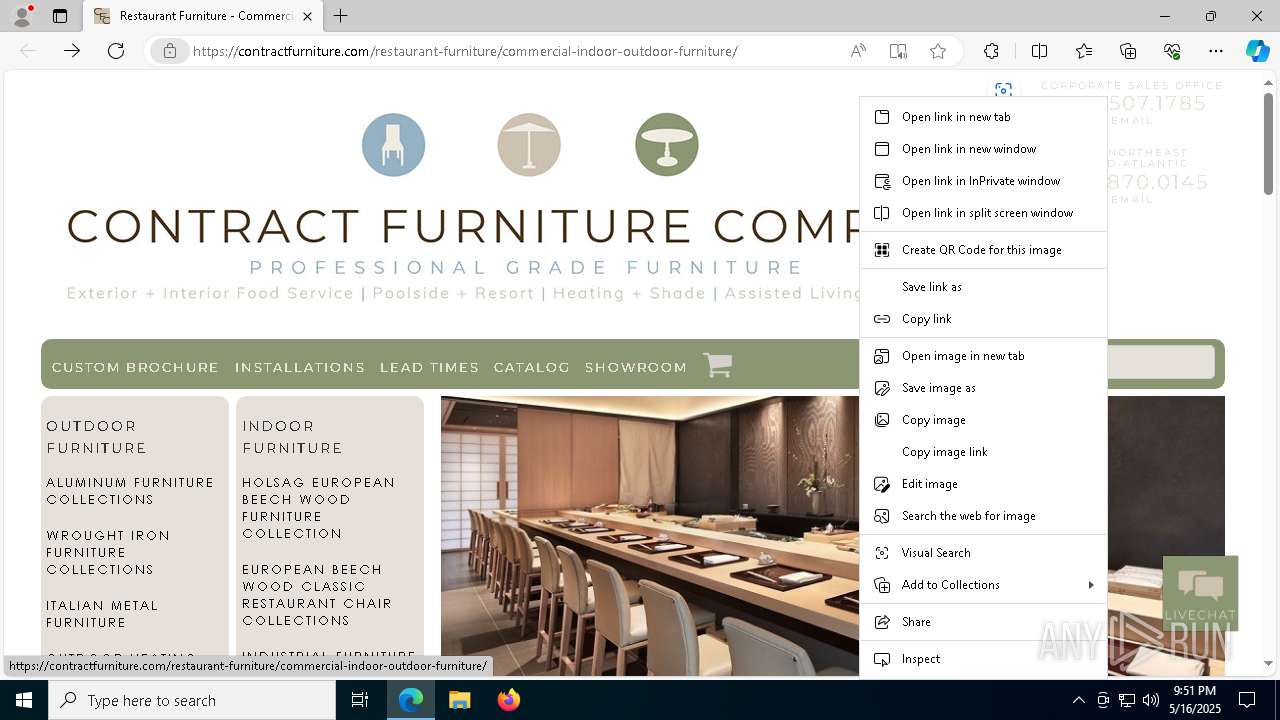Select Open image in new tab
Viewport: 1280px width, 720px height.
point(983,356)
